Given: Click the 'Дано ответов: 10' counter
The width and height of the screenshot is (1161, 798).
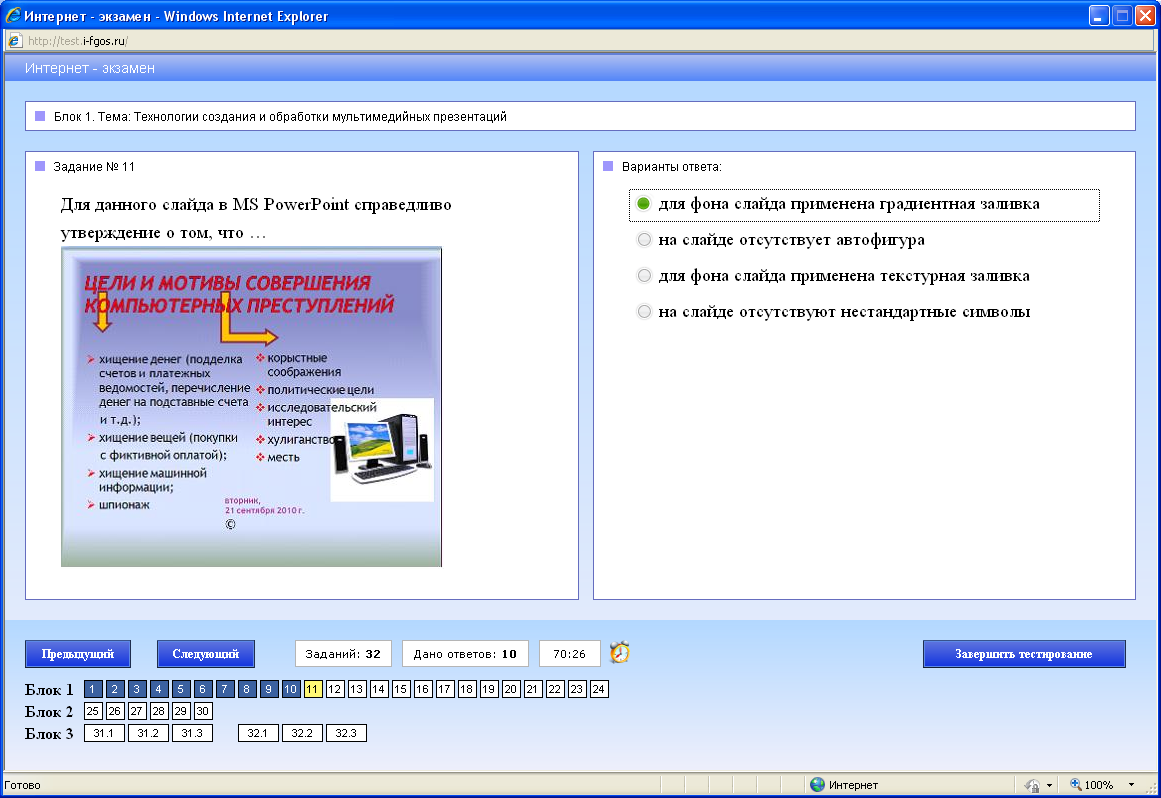Looking at the screenshot, I should pos(465,654).
